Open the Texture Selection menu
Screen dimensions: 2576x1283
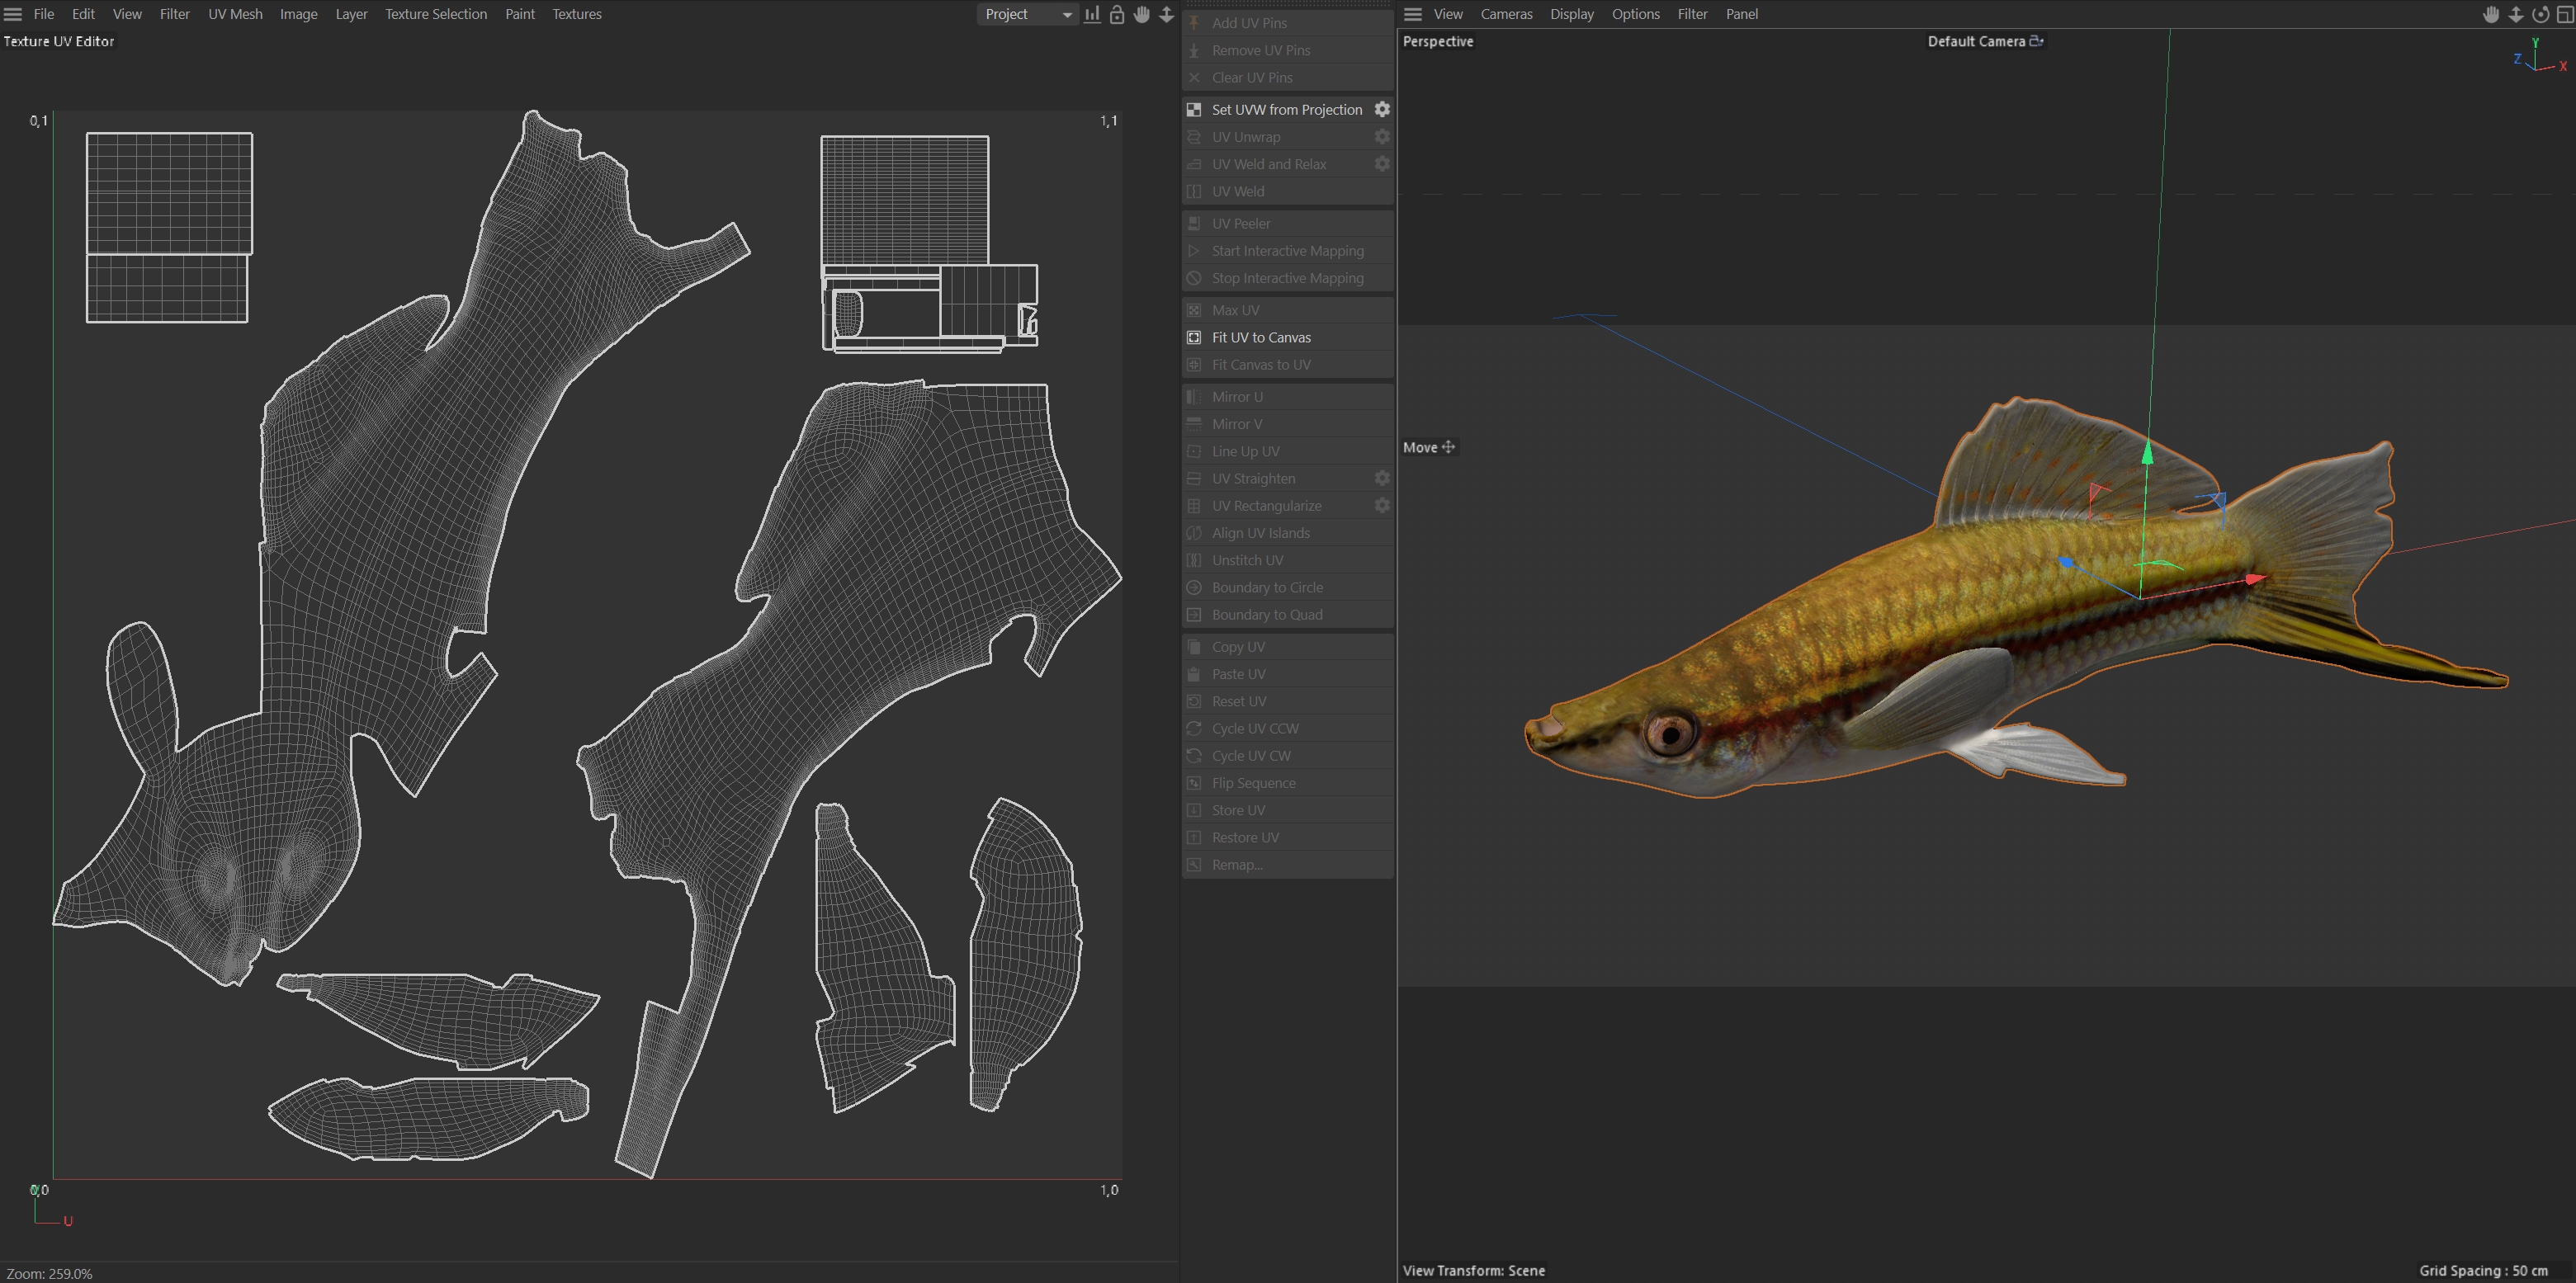point(436,14)
